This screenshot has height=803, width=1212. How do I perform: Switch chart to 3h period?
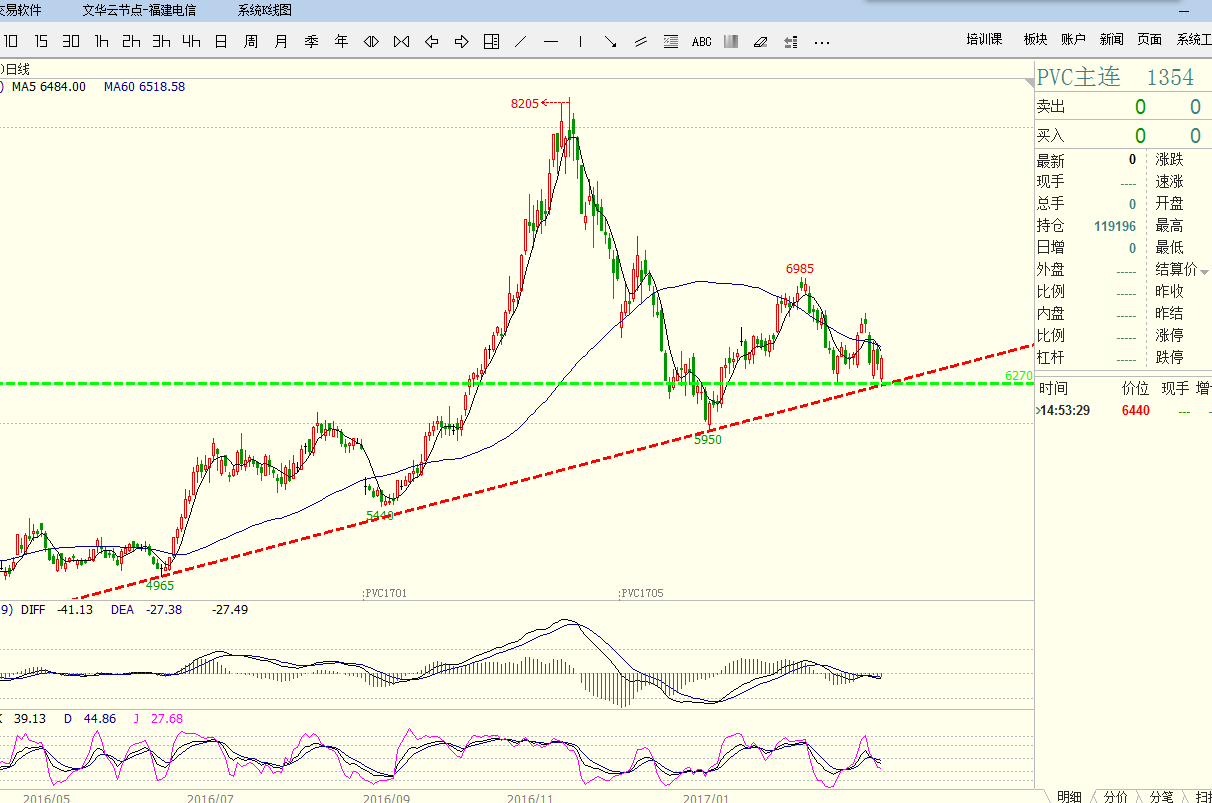tap(161, 41)
